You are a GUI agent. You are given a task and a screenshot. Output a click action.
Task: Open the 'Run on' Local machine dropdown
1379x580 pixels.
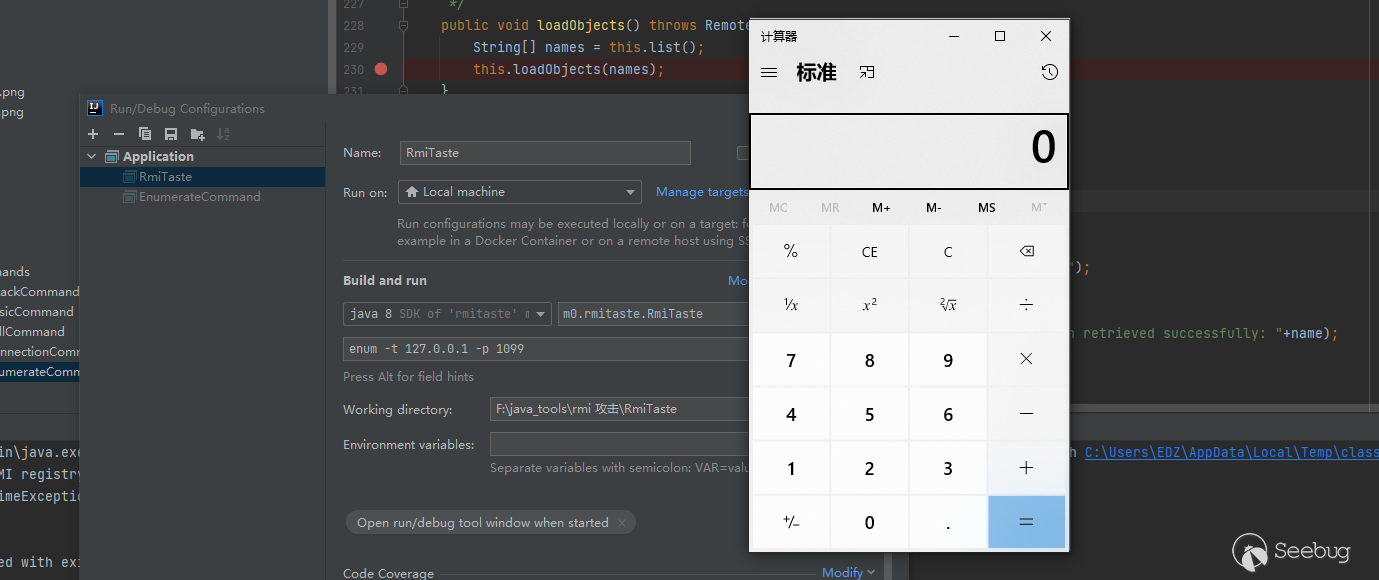coord(519,192)
